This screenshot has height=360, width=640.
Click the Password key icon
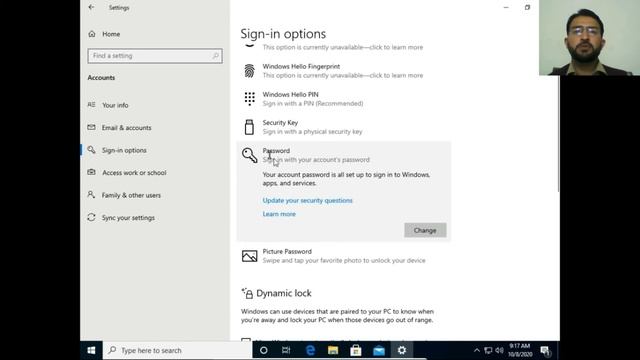[249, 155]
